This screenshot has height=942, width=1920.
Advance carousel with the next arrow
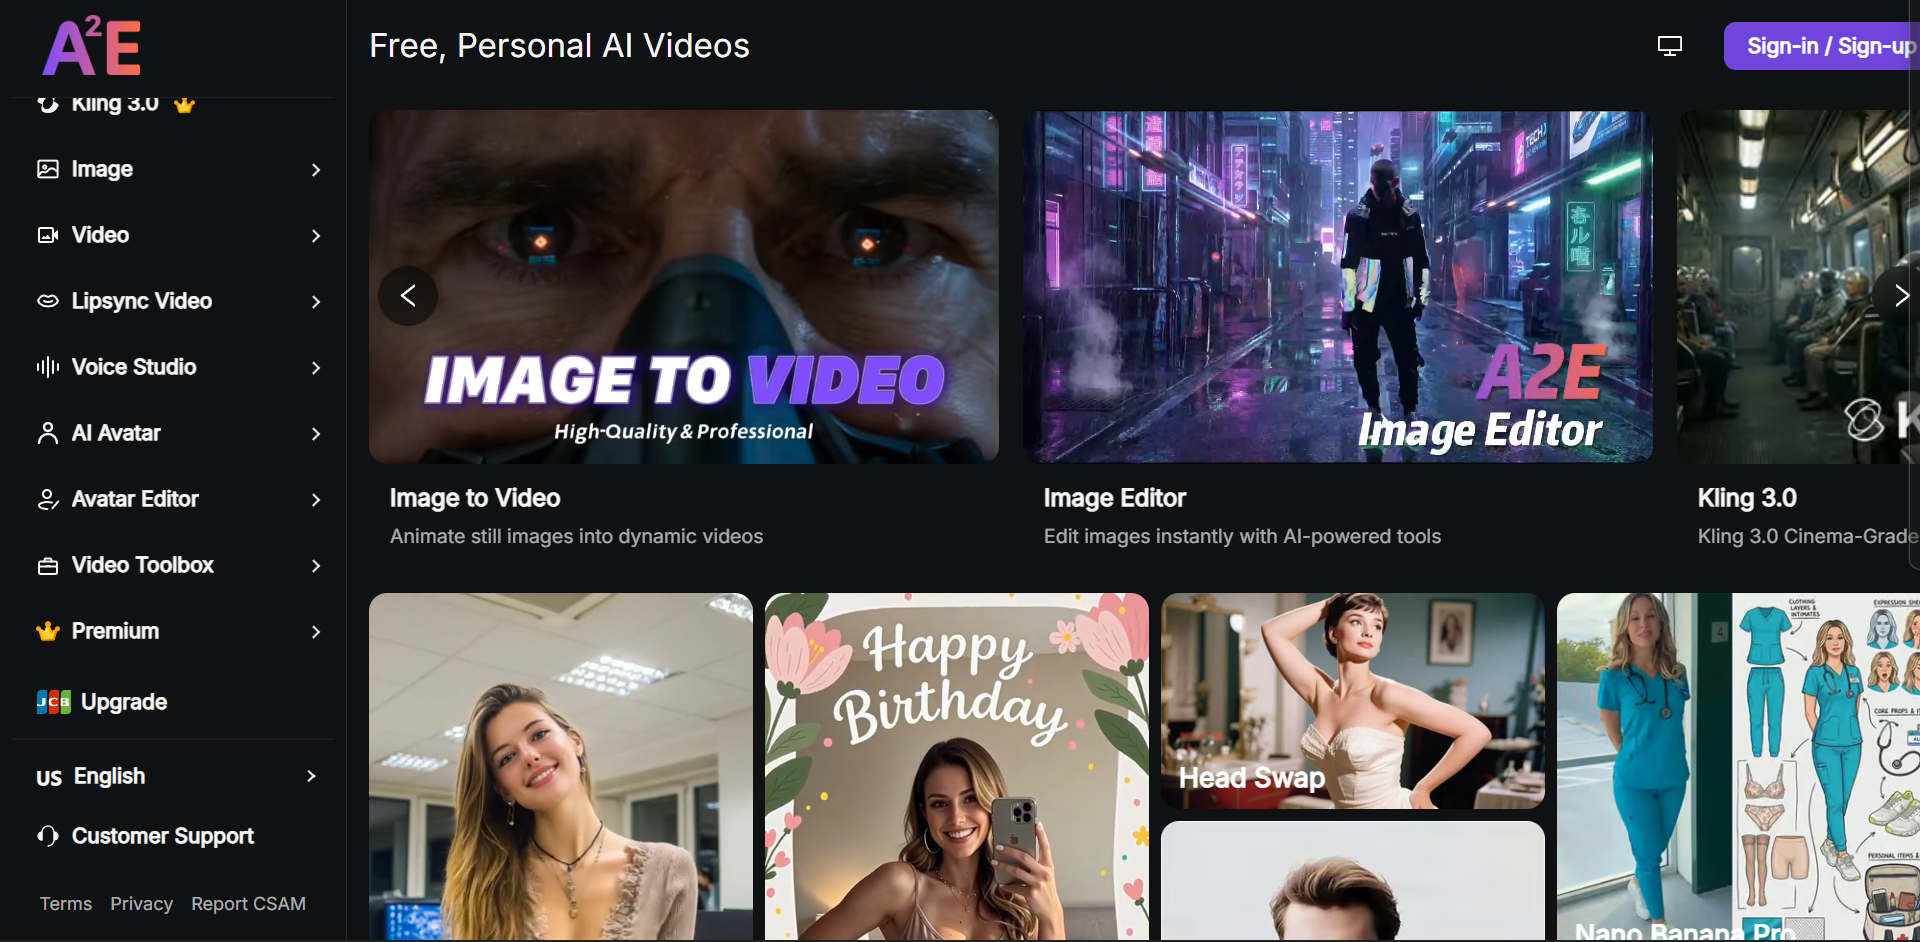[x=1898, y=296]
